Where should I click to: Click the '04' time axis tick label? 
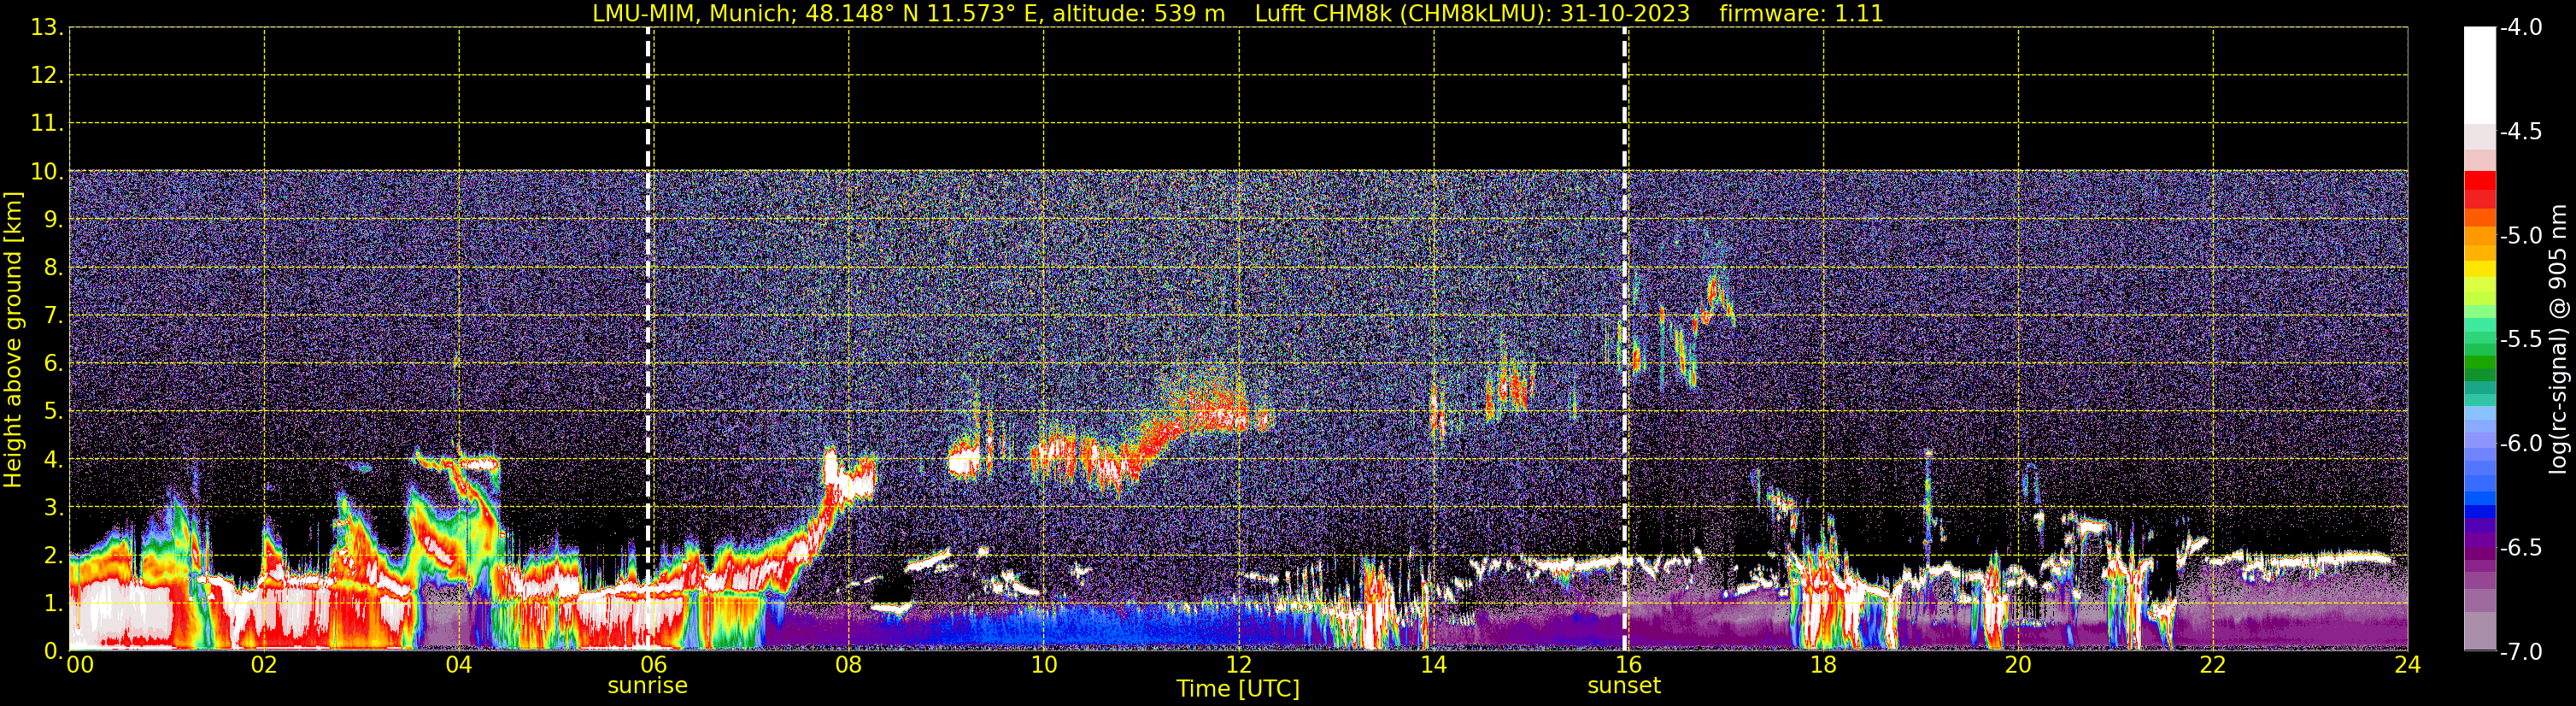point(459,665)
